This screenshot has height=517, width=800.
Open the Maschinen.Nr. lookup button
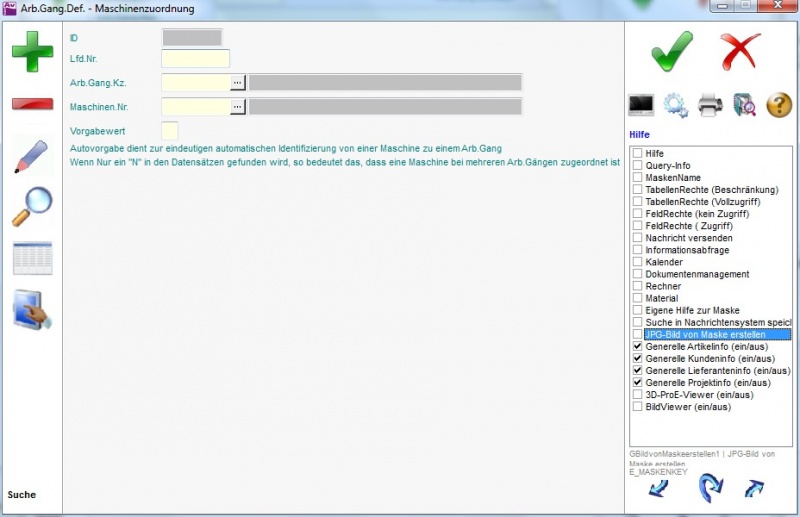[238, 106]
